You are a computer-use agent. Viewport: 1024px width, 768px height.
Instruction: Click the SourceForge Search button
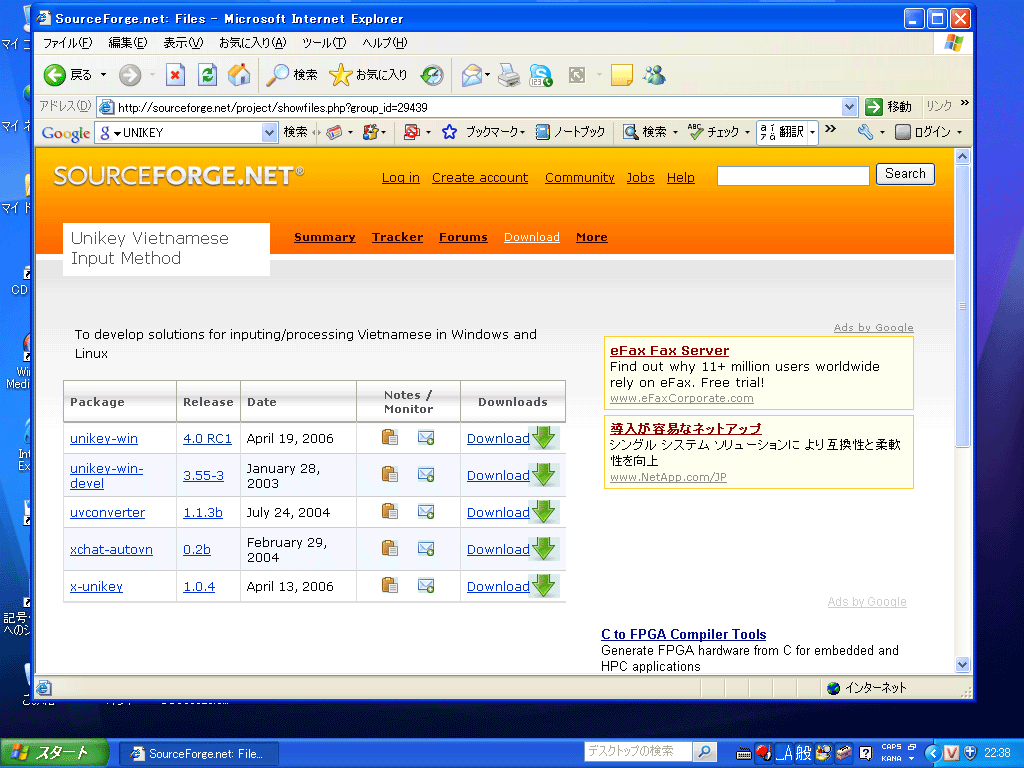click(905, 174)
